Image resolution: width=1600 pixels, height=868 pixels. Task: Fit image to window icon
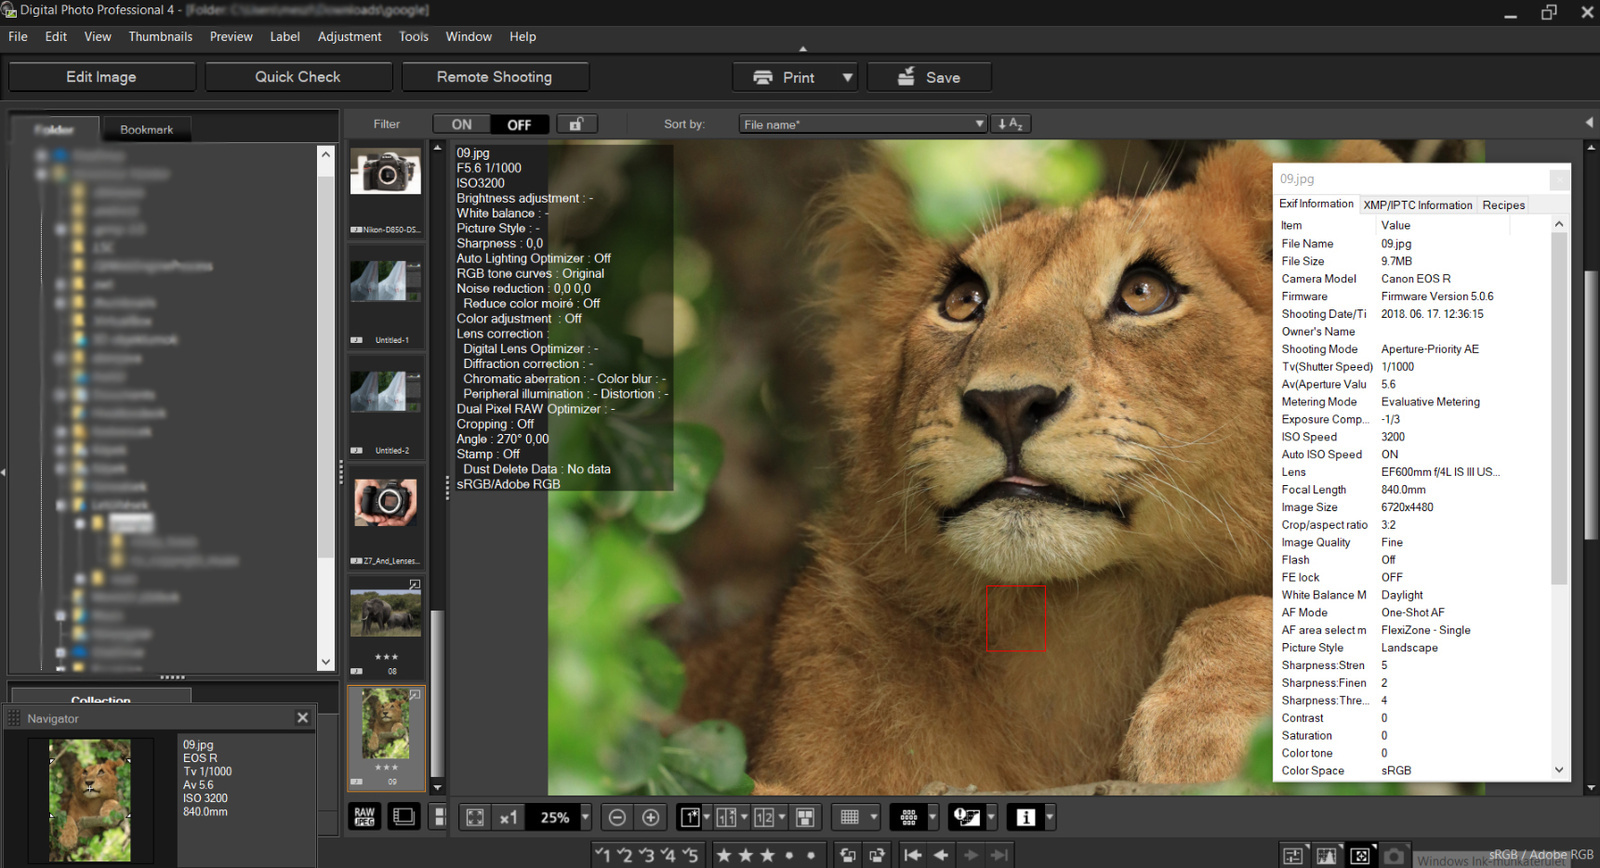475,817
